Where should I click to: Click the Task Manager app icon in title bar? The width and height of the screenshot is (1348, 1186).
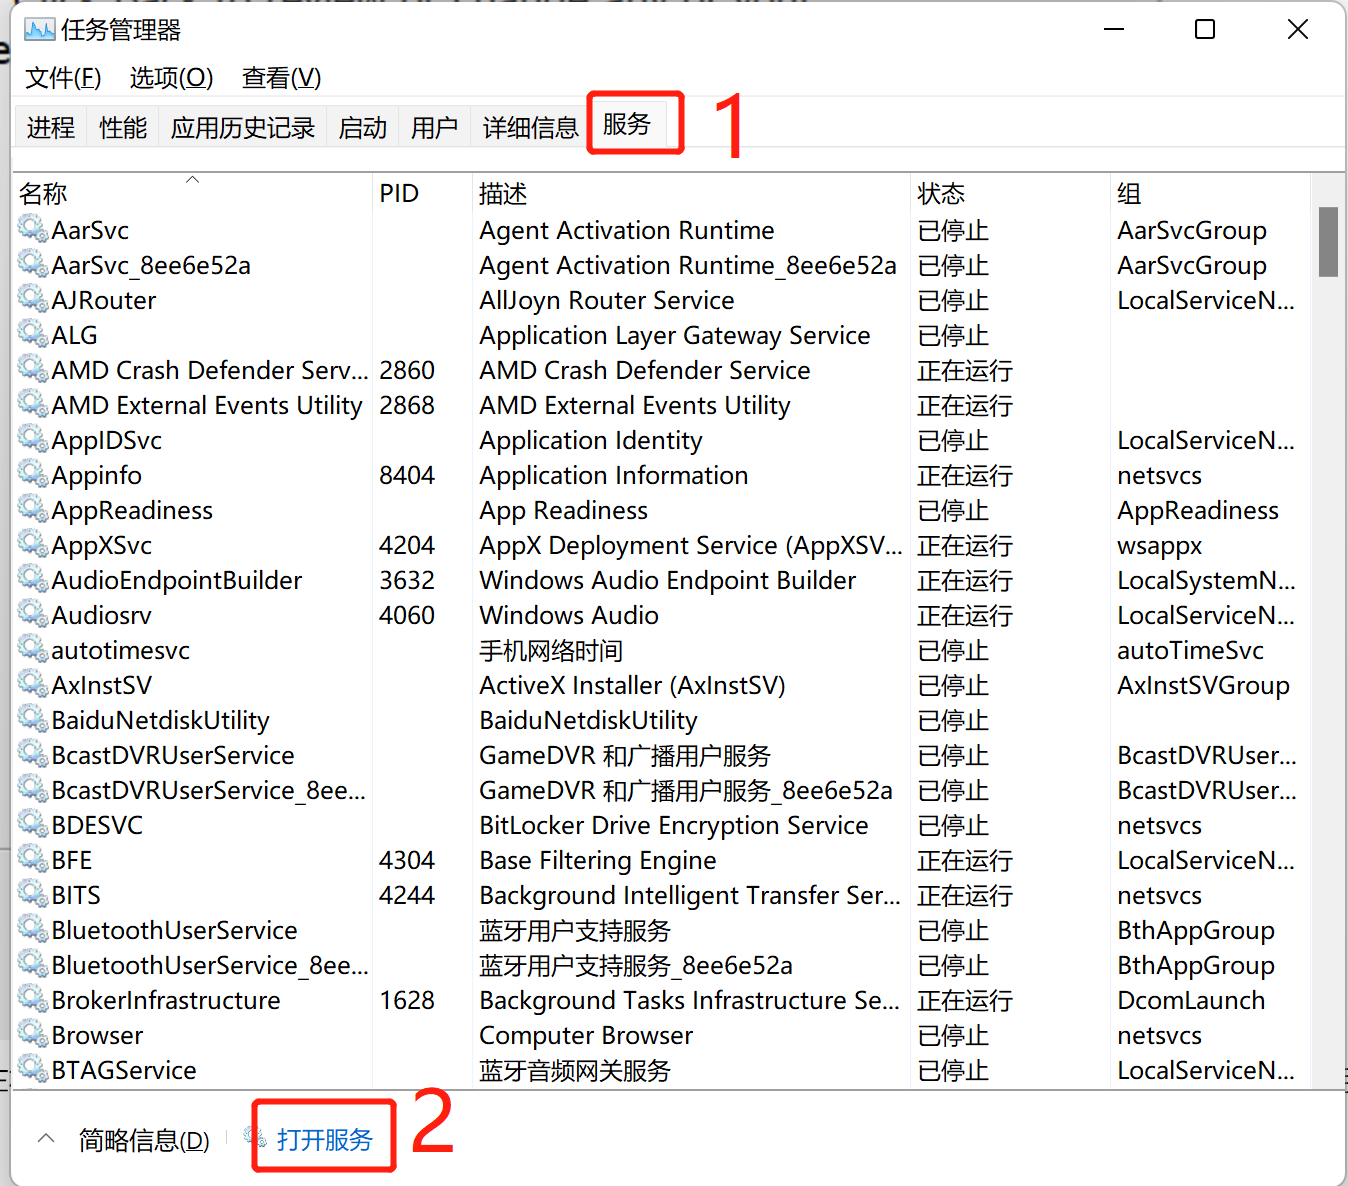coord(39,30)
